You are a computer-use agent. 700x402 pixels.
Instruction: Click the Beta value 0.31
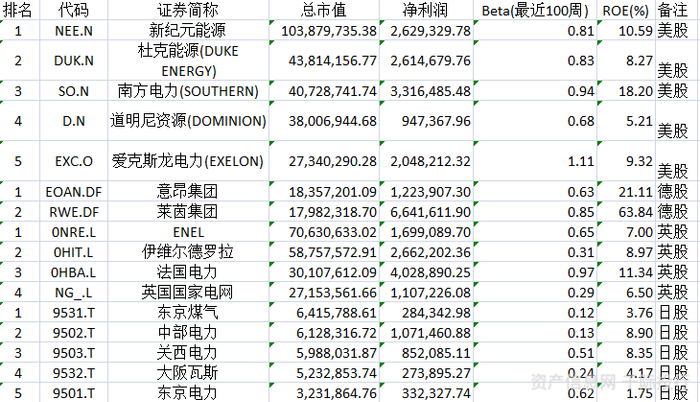pos(535,251)
